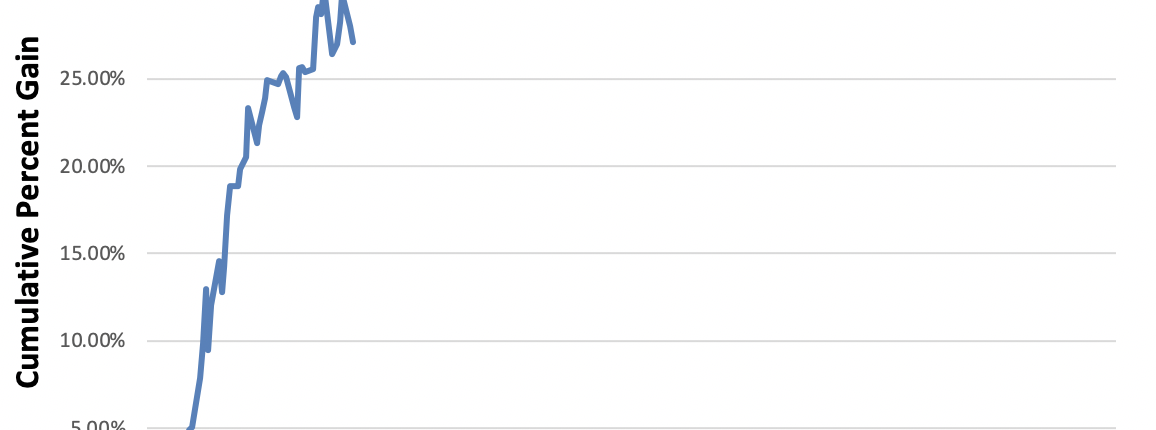Click the blue line's V-shaped dip above 25%
The image size is (1156, 430).
(x=333, y=53)
